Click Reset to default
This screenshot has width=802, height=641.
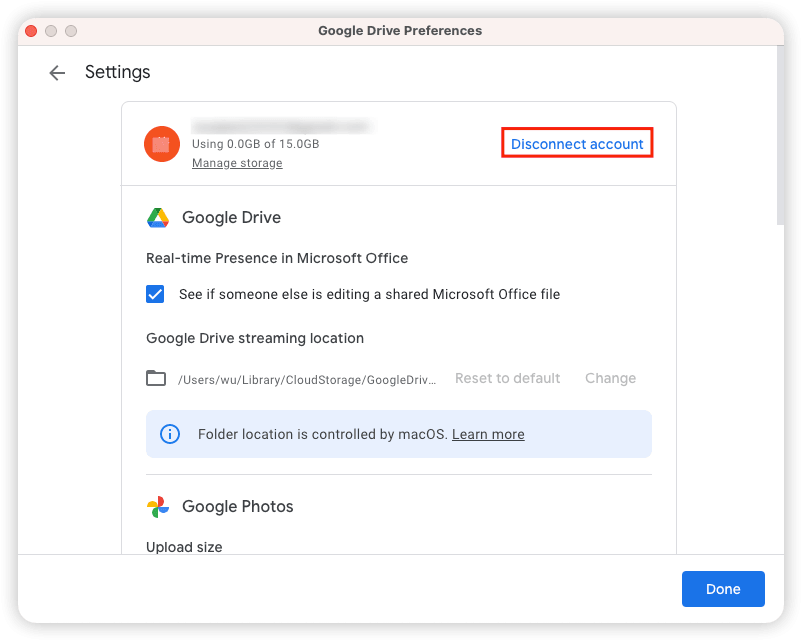tap(507, 378)
